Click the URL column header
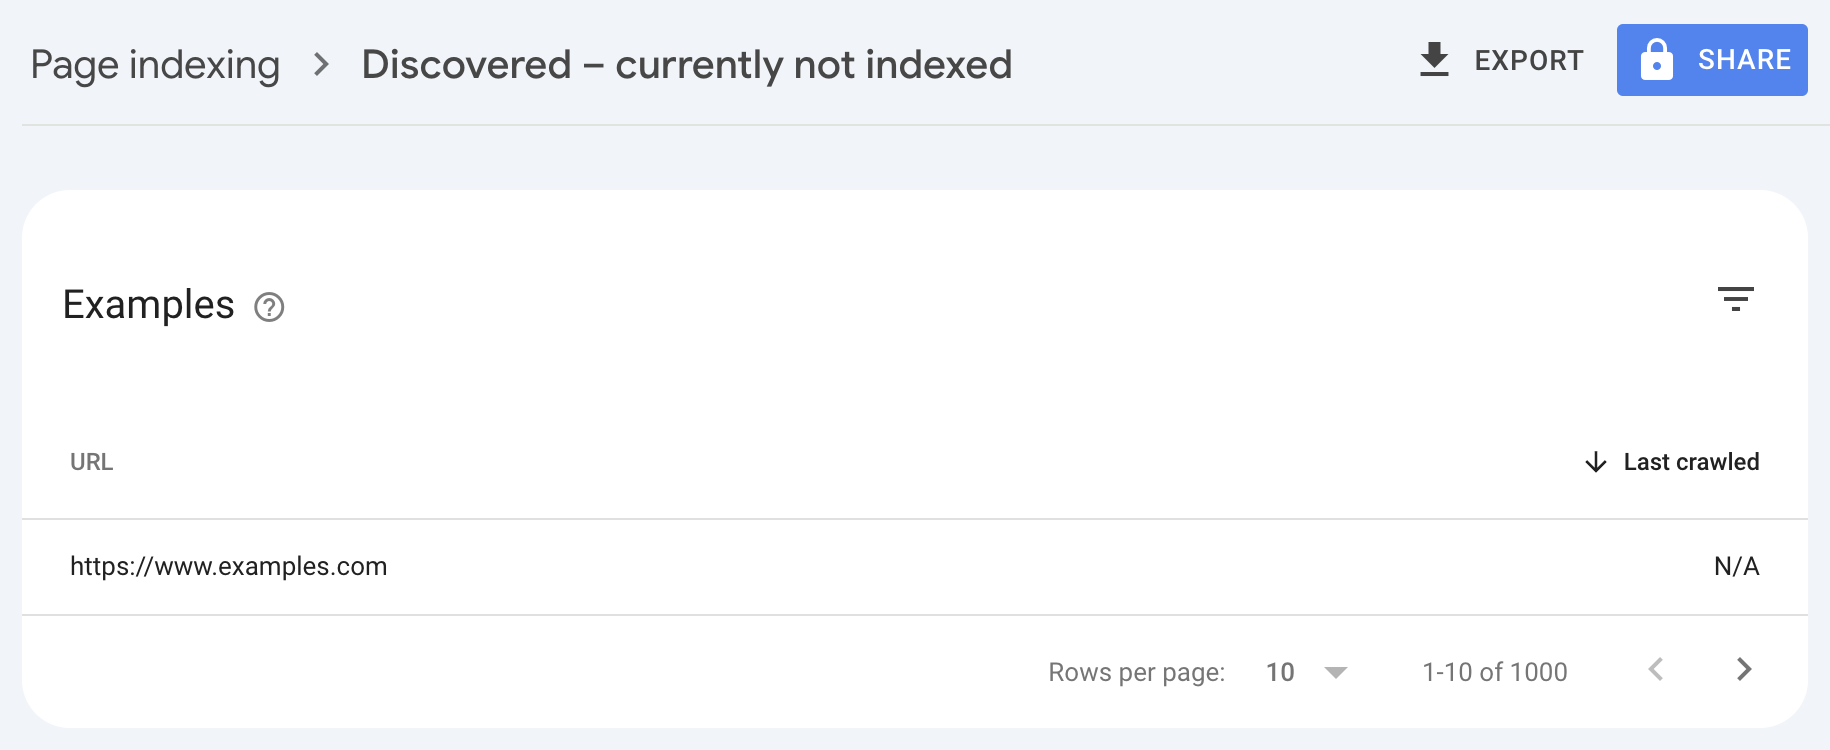 click(x=92, y=462)
